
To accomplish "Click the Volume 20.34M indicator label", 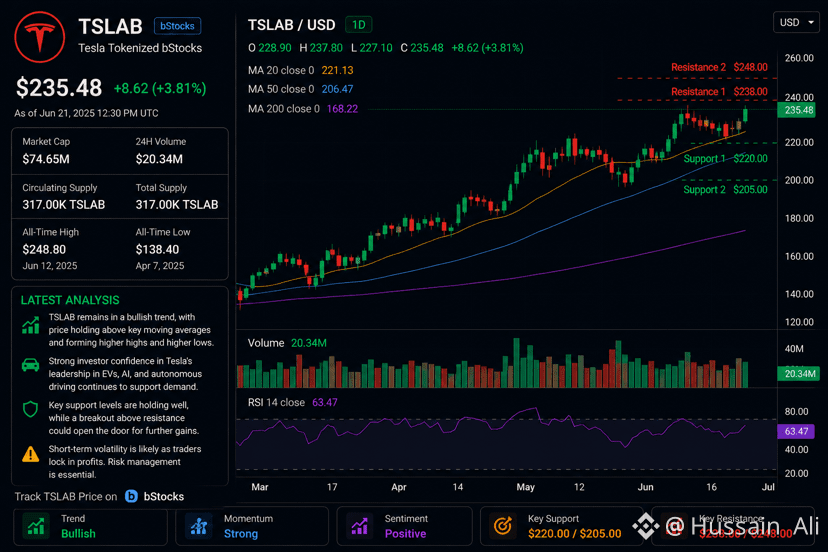I will (x=287, y=343).
